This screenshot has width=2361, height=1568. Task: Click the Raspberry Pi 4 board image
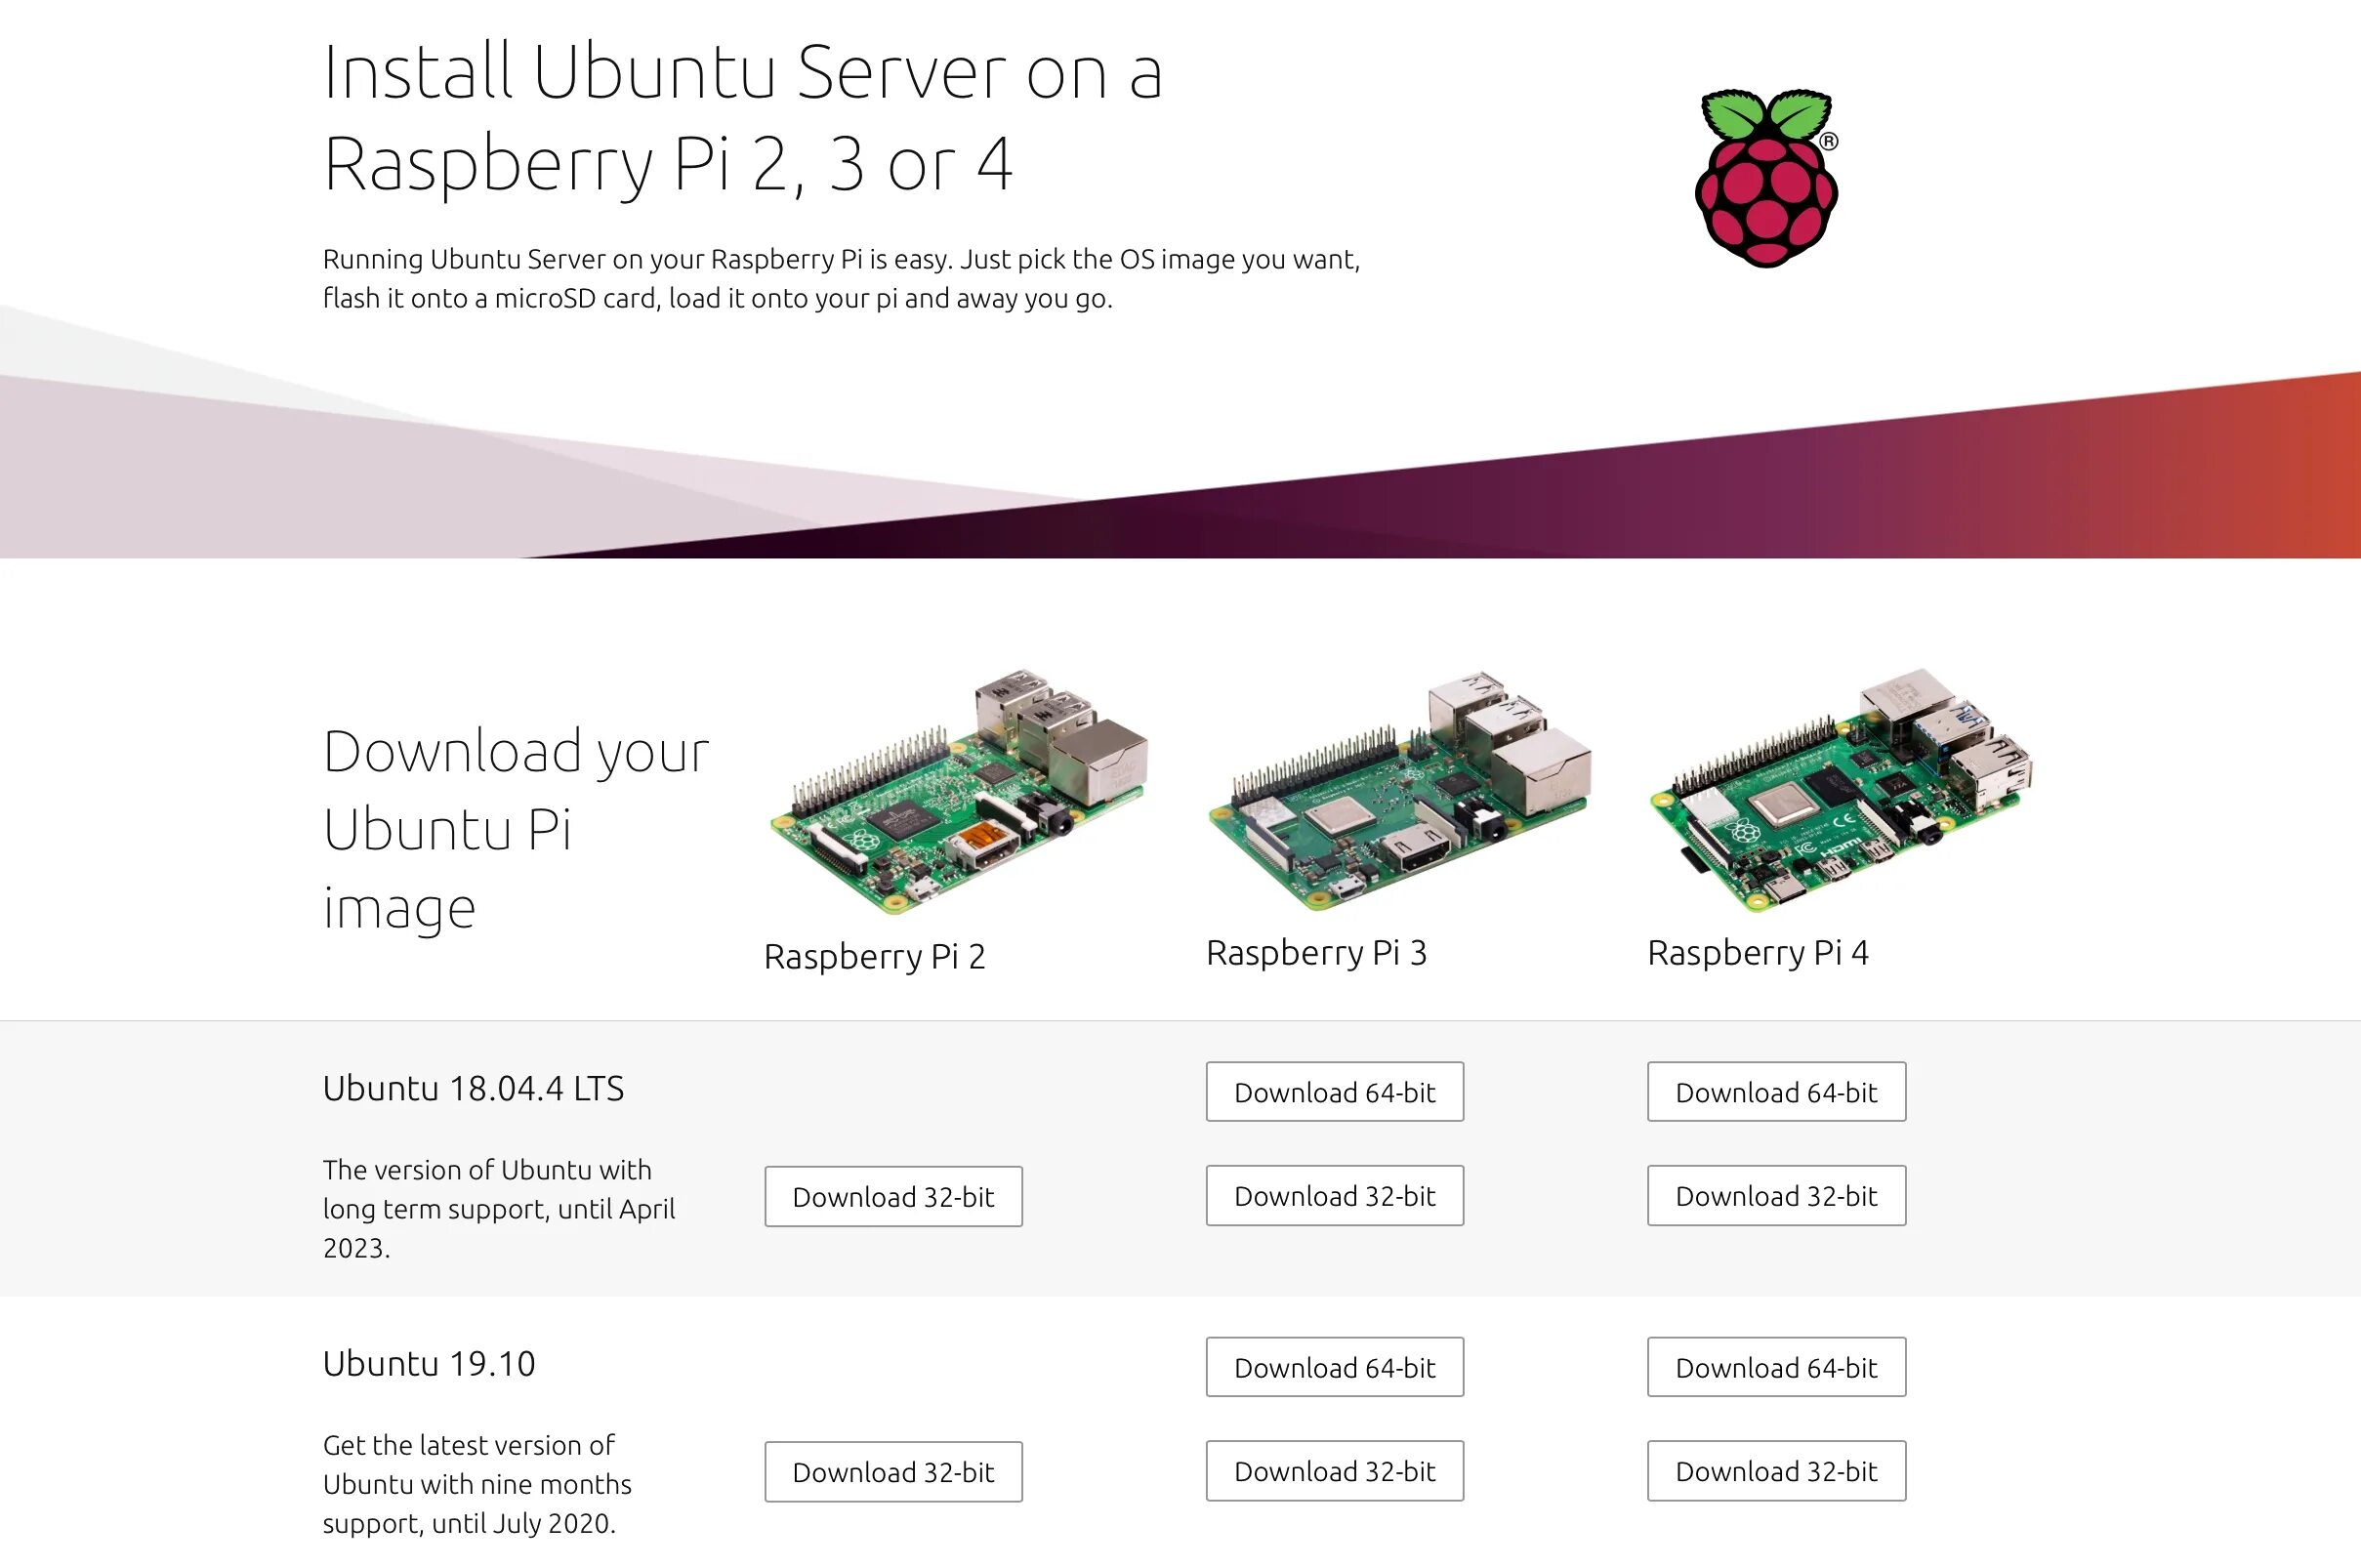1840,790
